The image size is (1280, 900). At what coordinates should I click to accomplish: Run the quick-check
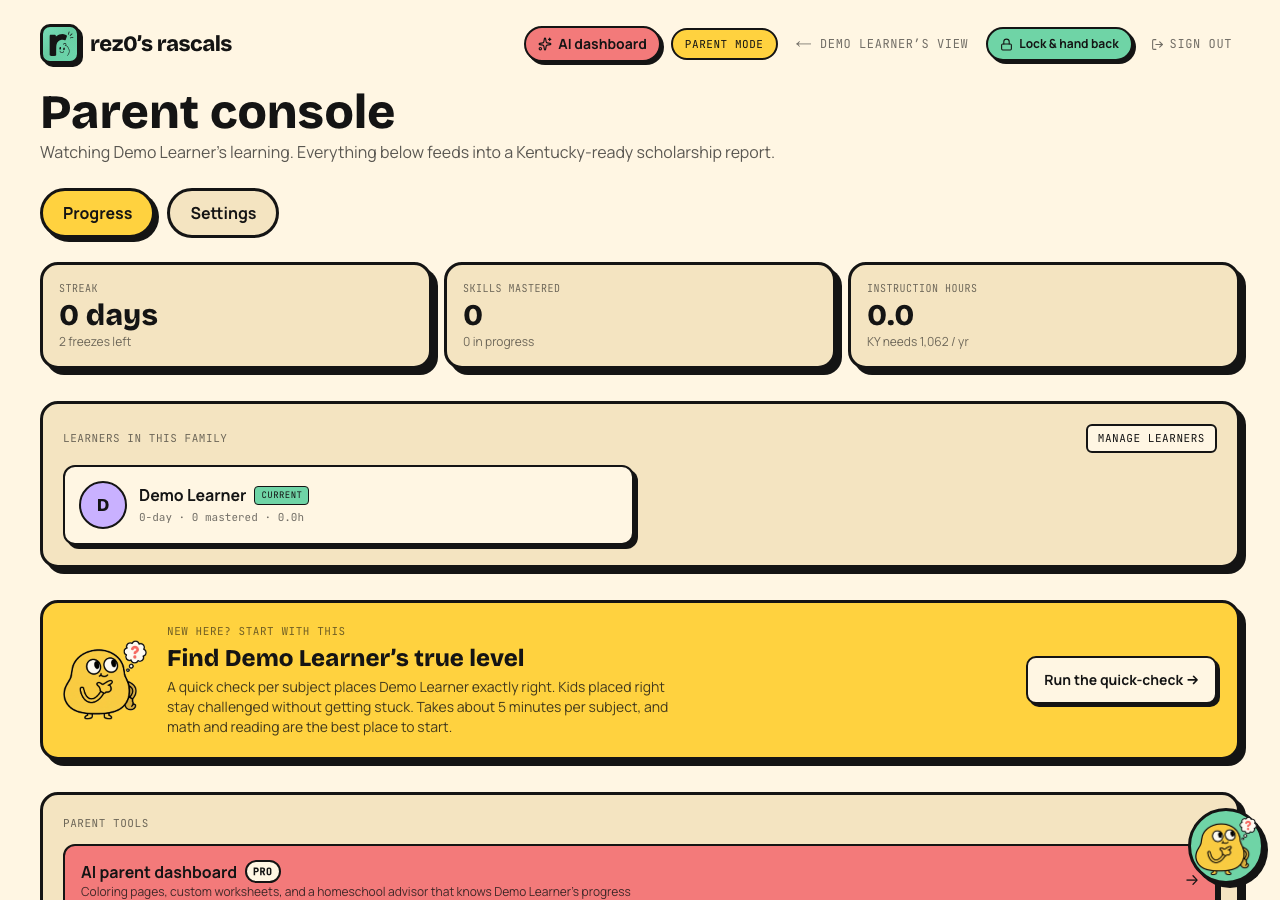click(x=1121, y=680)
